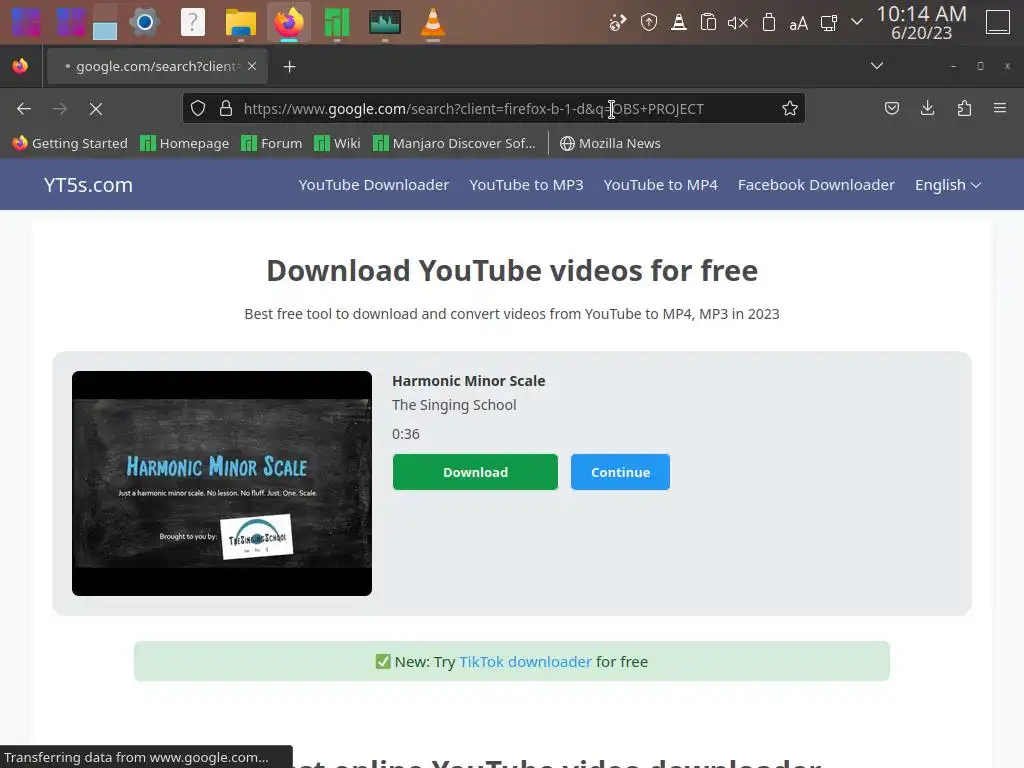Click the aA keyboard layout tray icon
Image resolution: width=1024 pixels, height=768 pixels.
click(798, 24)
